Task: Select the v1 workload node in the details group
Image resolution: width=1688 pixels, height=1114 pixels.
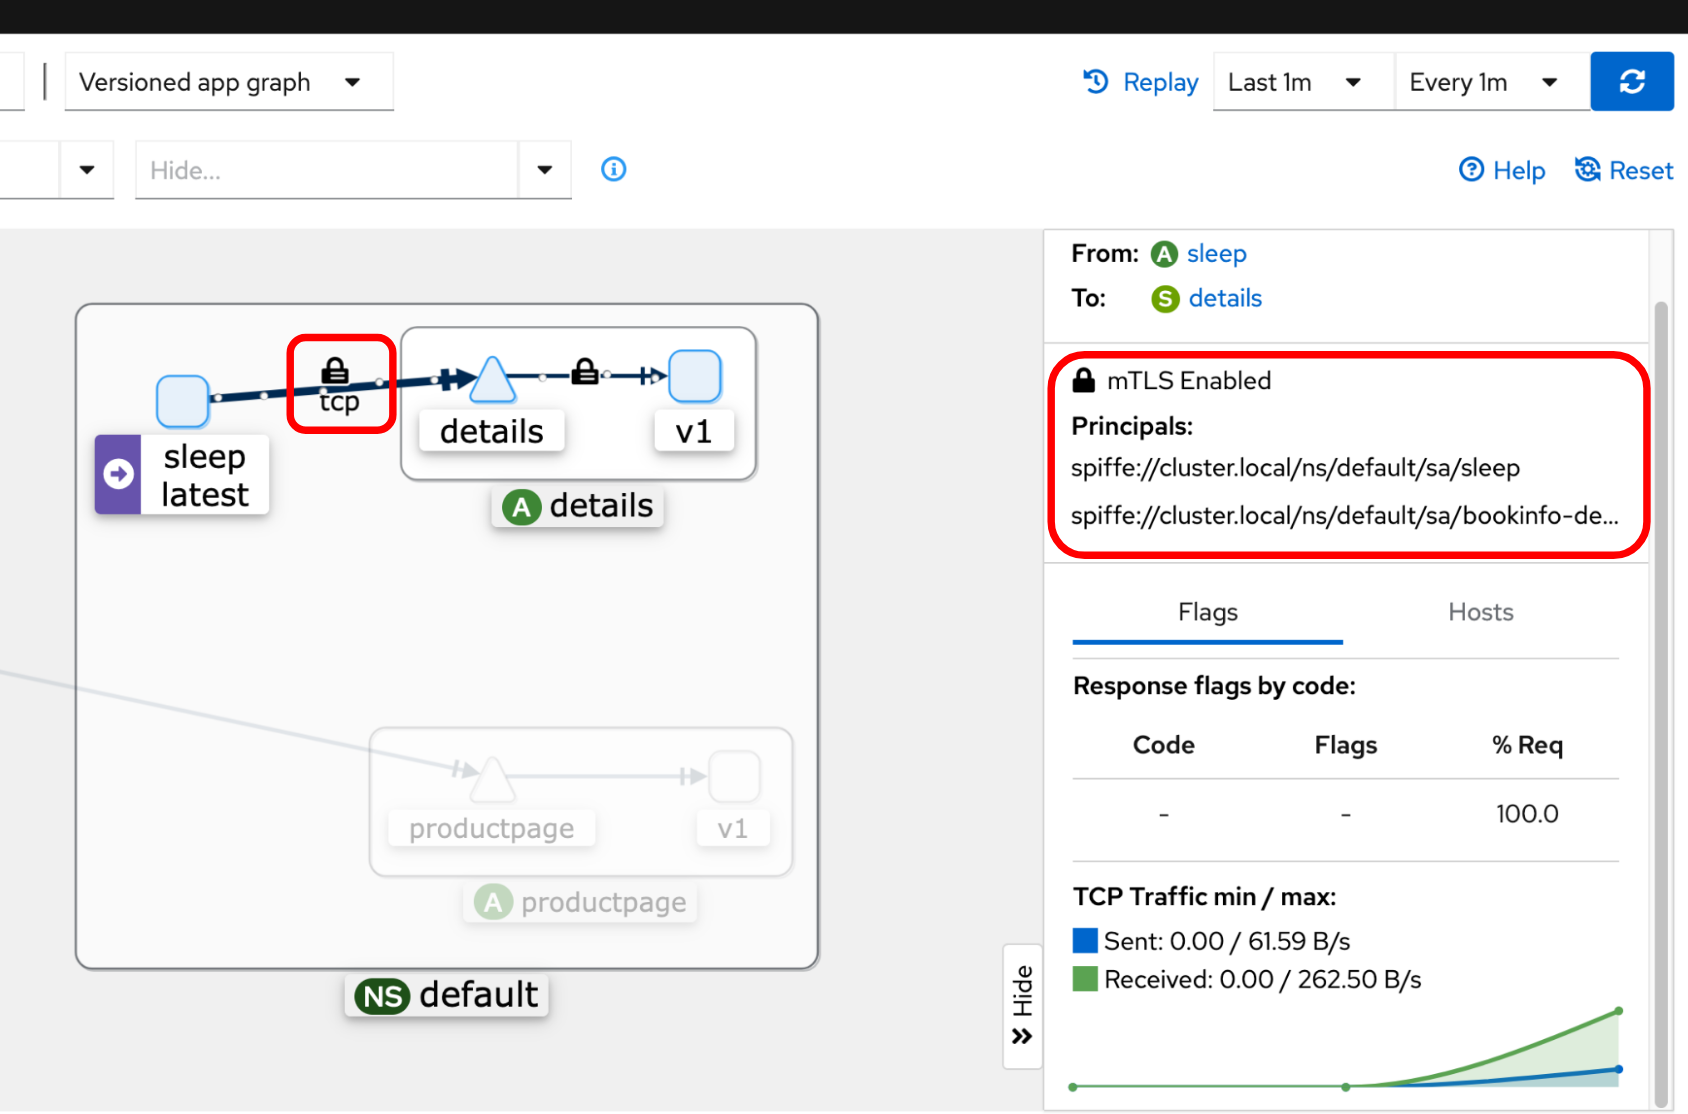Action: point(695,377)
